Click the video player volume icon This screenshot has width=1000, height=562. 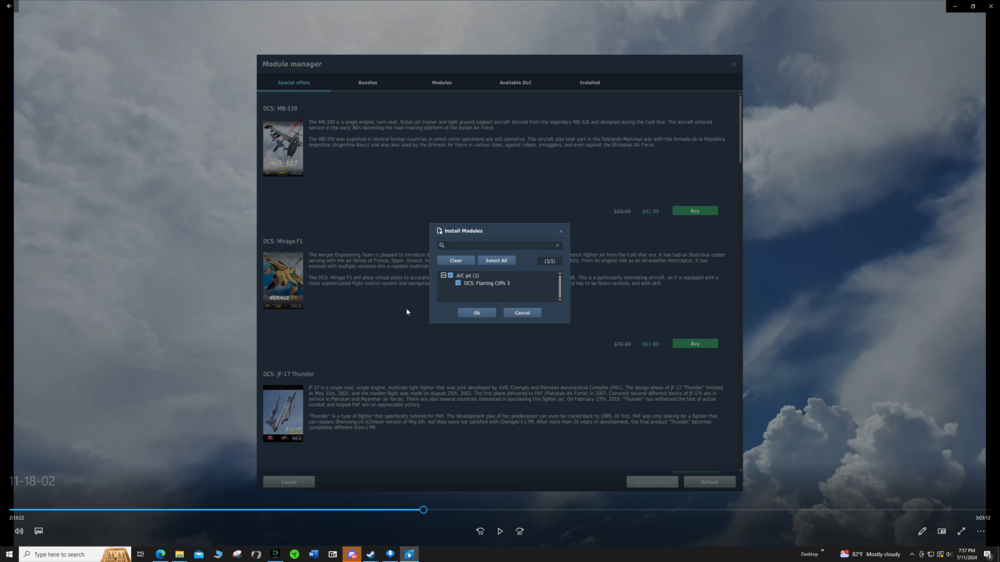pos(19,531)
